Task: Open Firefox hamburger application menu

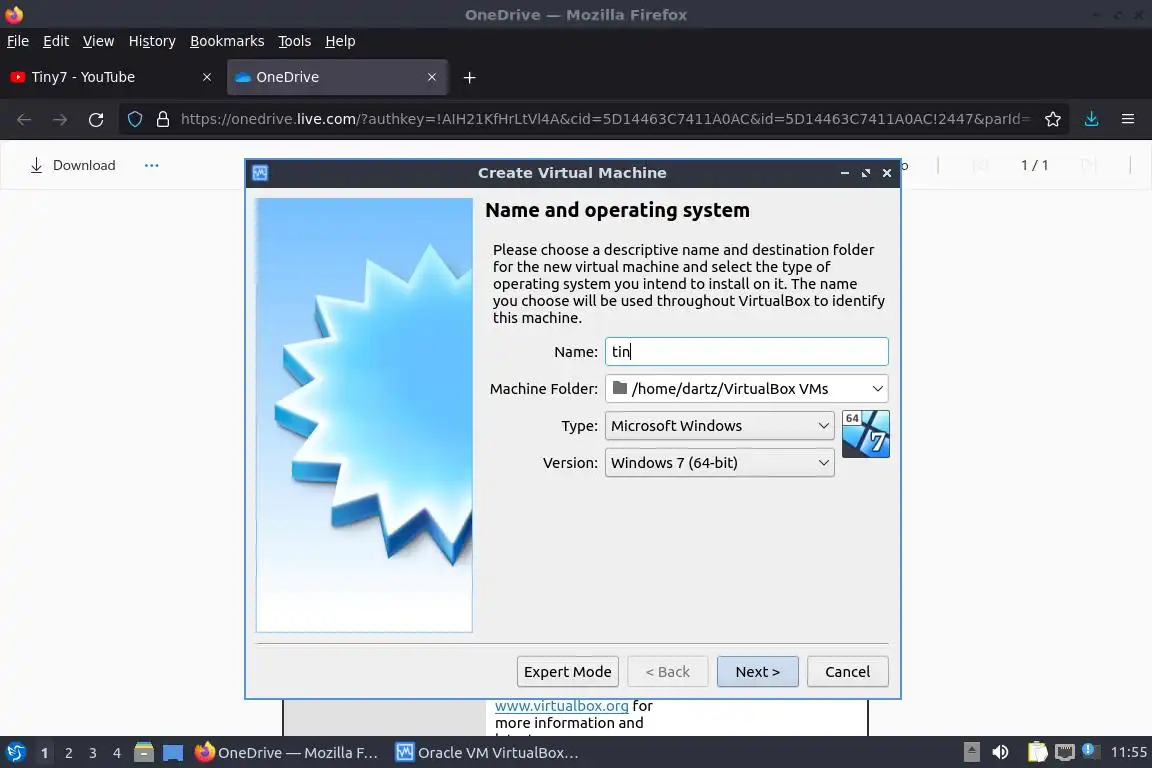Action: 1128,119
